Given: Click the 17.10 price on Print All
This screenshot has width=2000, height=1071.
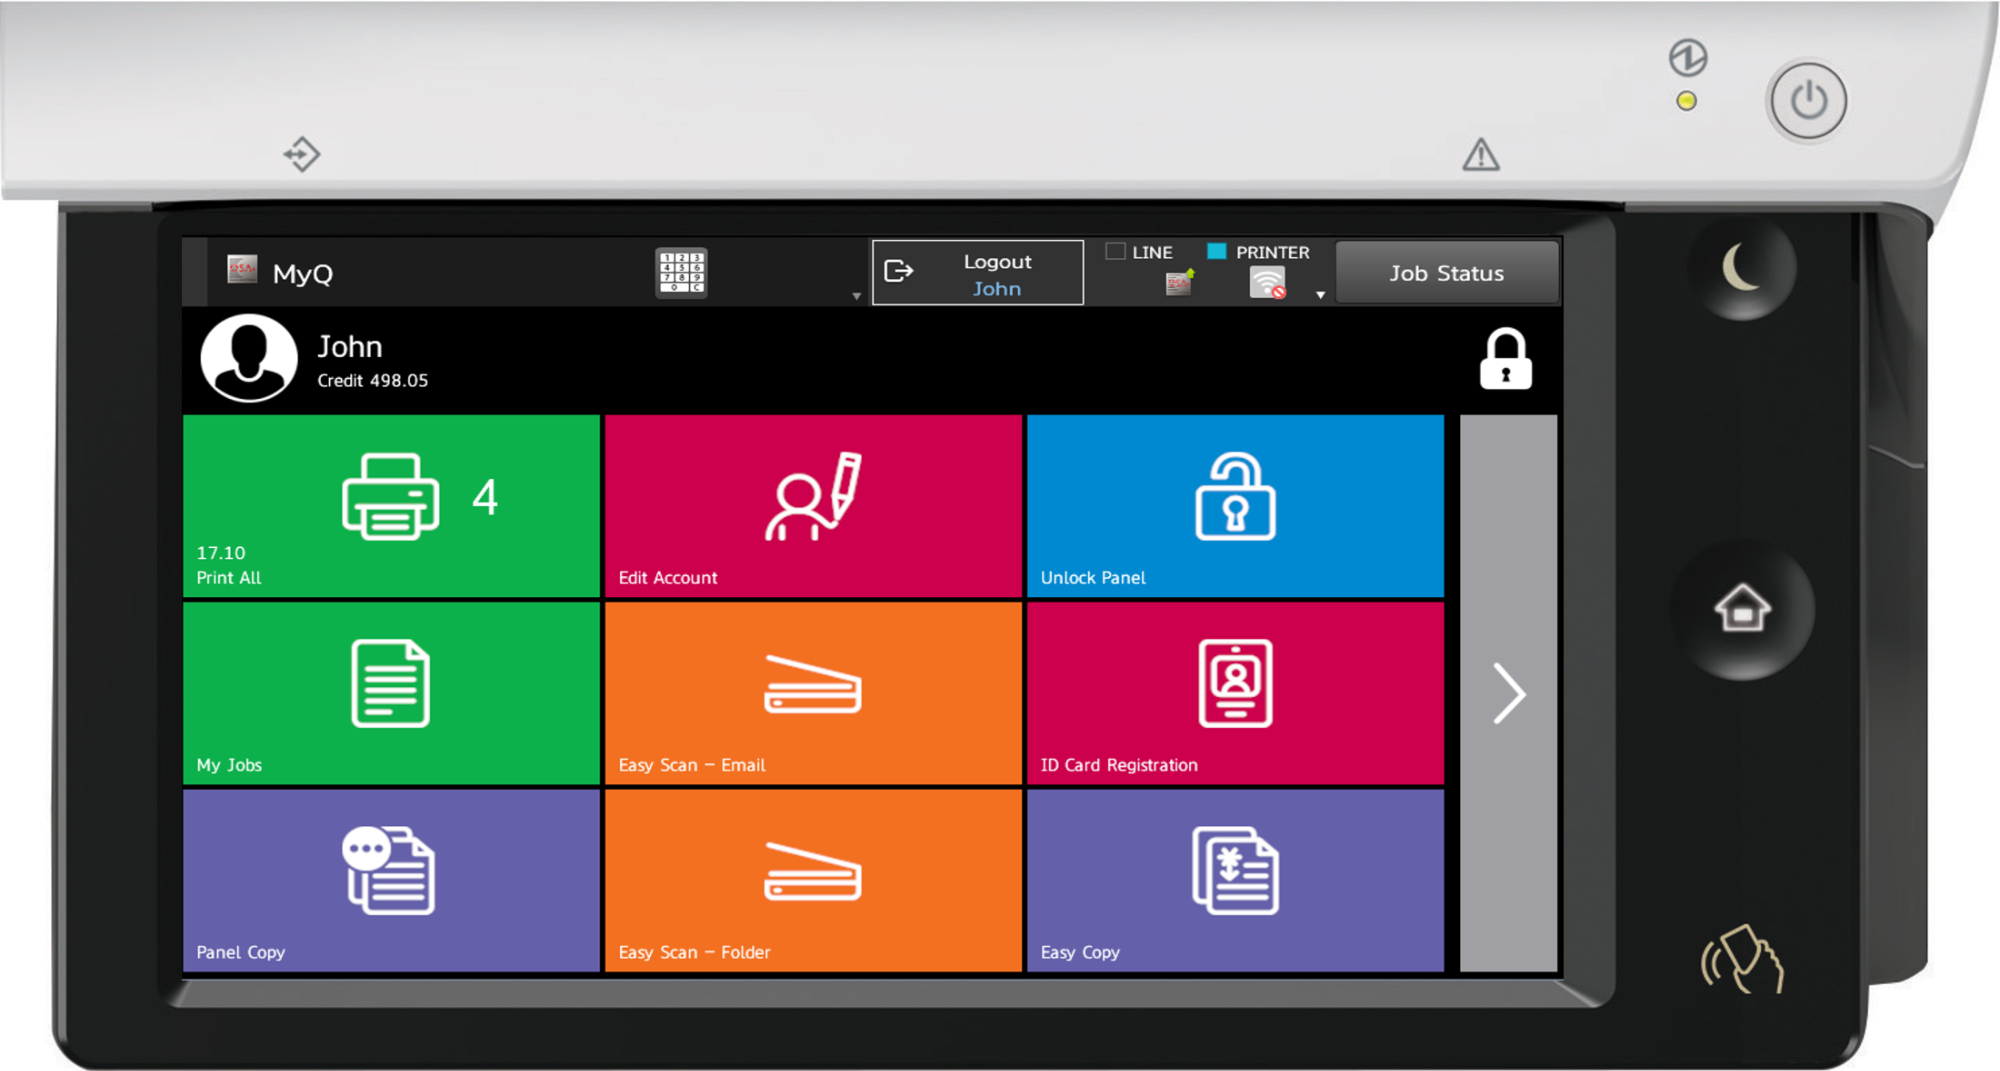Looking at the screenshot, I should 221,553.
